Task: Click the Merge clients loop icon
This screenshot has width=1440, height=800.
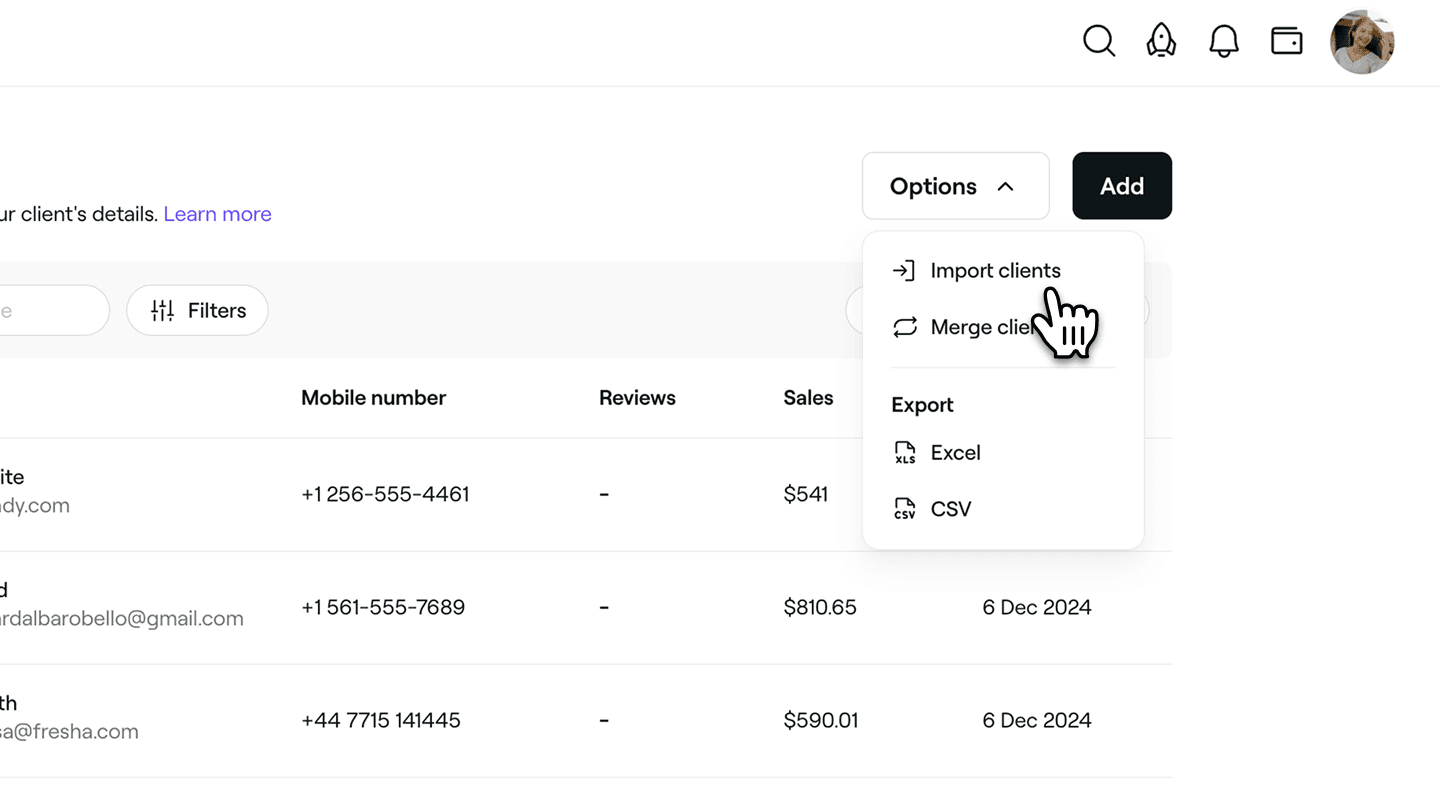Action: [904, 327]
